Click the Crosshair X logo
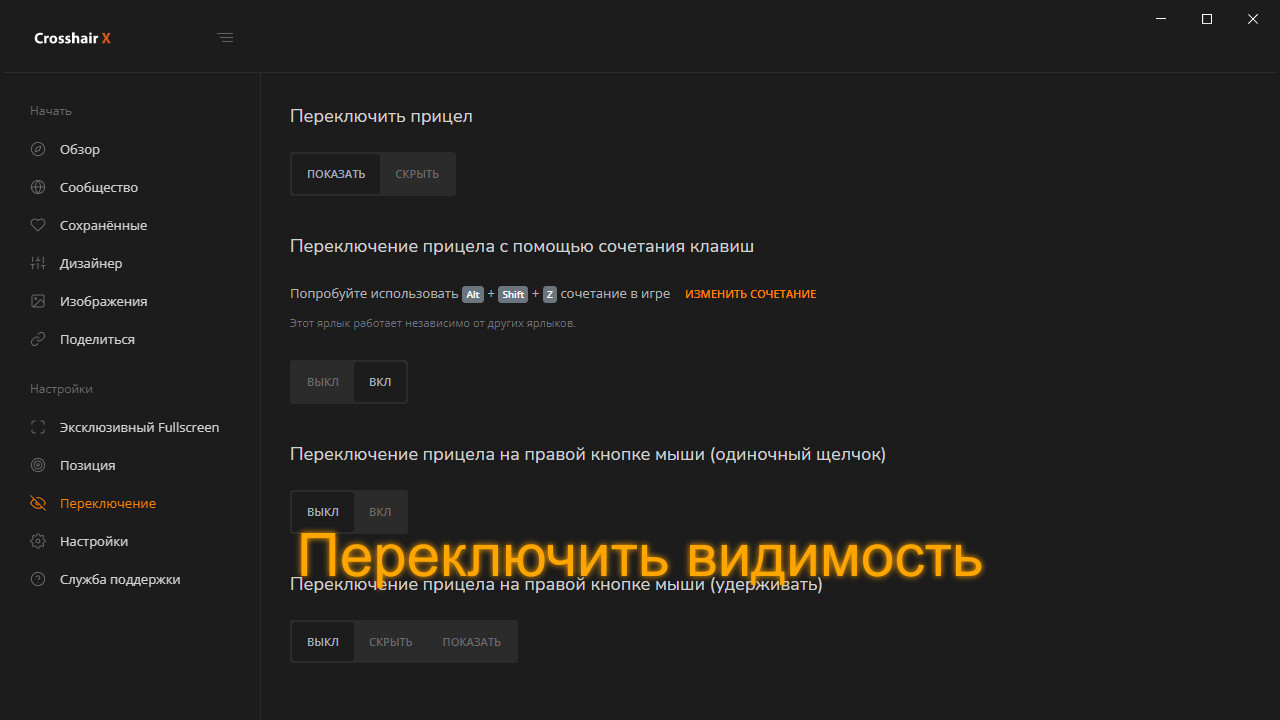The height and width of the screenshot is (720, 1280). (72, 38)
